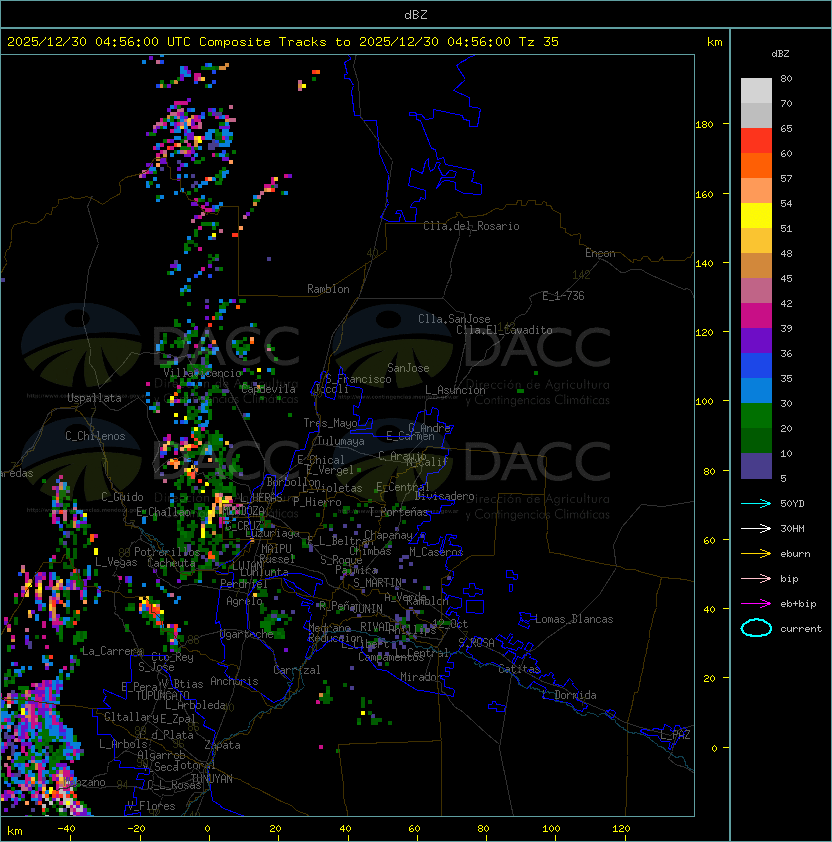Select the pink bip arrow legend symbol
The height and width of the screenshot is (842, 832).
click(x=756, y=578)
